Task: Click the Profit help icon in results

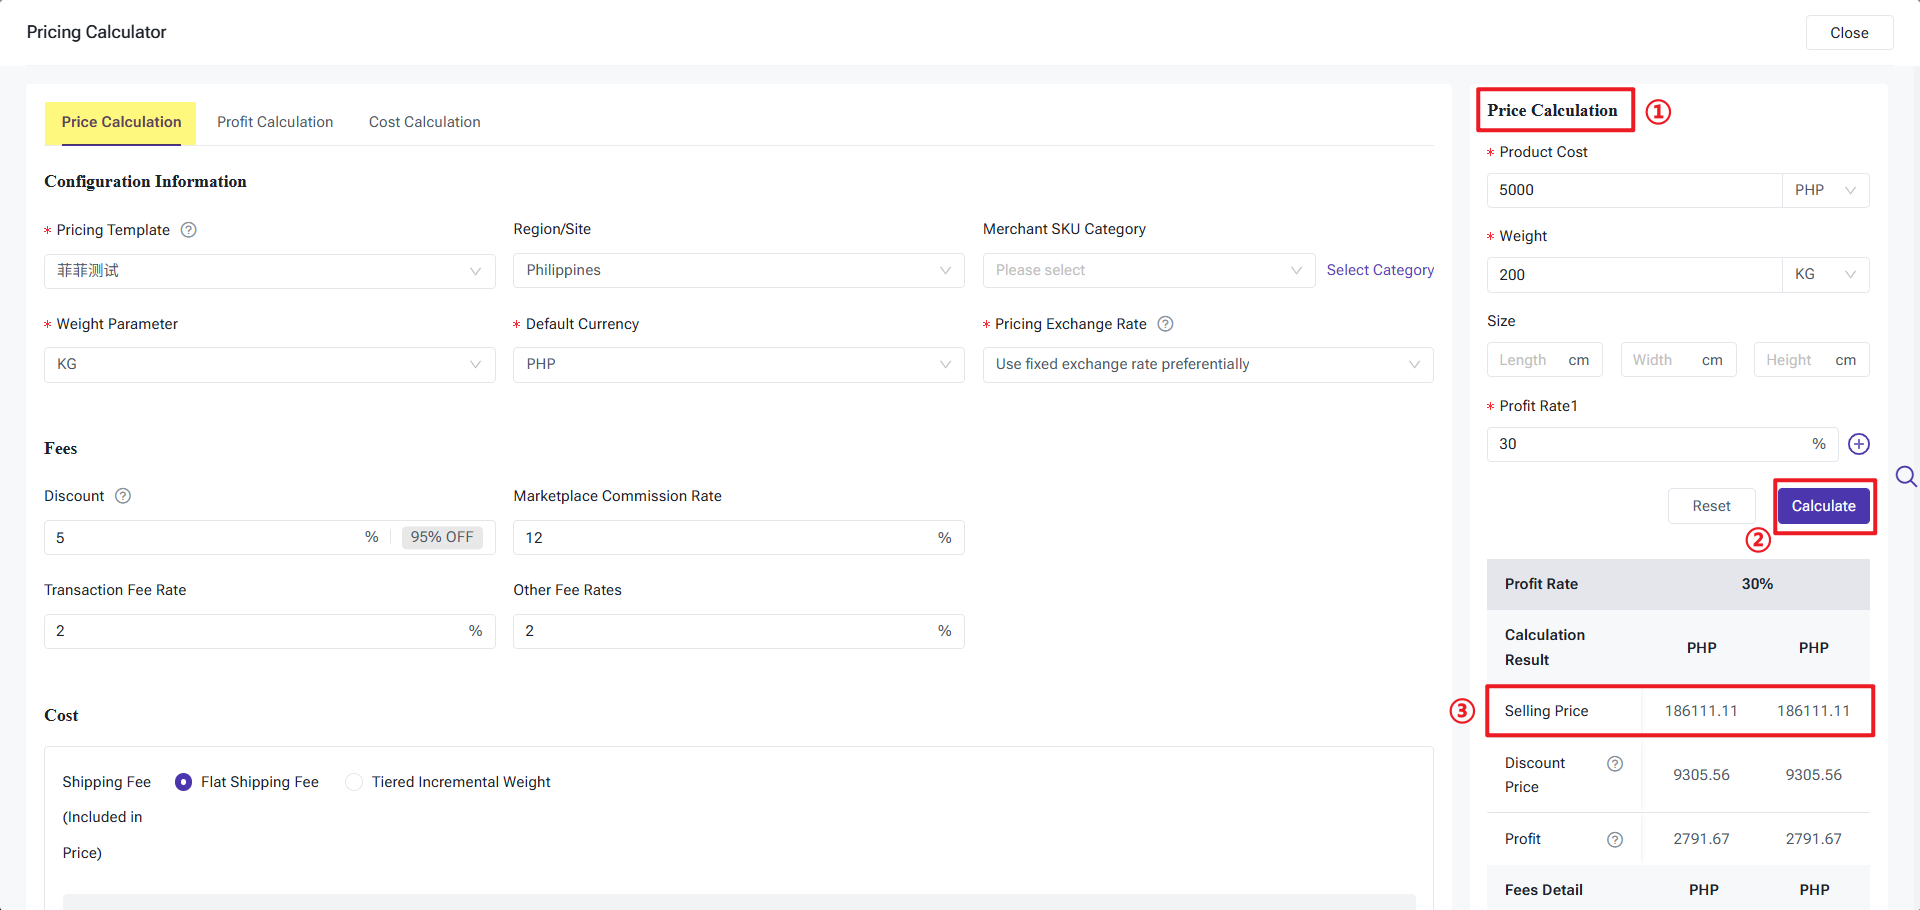Action: pos(1615,840)
